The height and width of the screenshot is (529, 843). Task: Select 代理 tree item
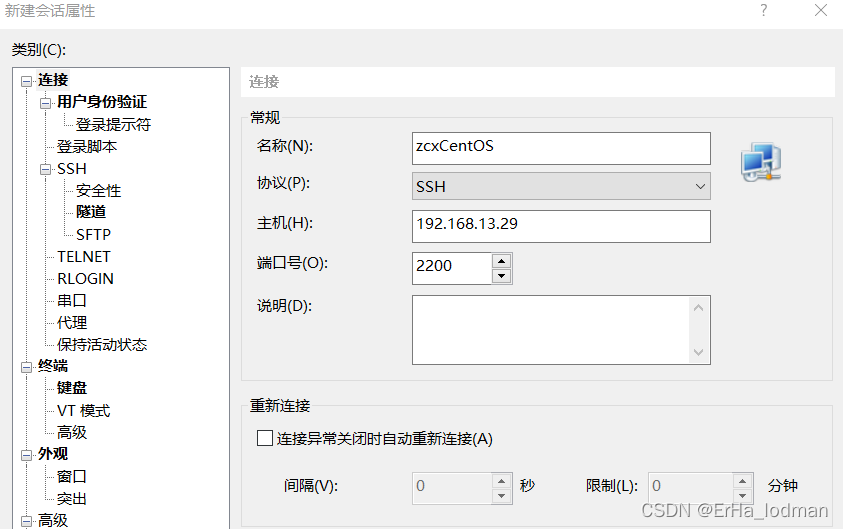coord(72,323)
